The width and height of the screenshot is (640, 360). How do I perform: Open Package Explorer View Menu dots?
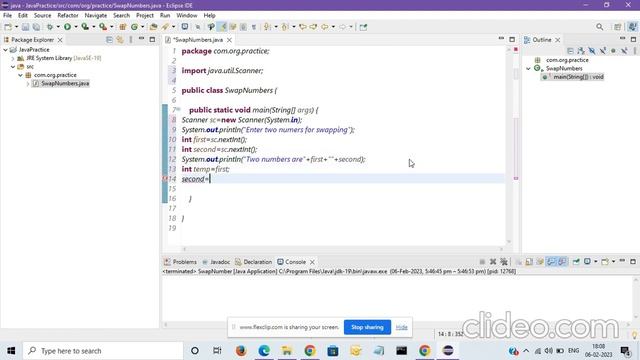[x=131, y=40]
